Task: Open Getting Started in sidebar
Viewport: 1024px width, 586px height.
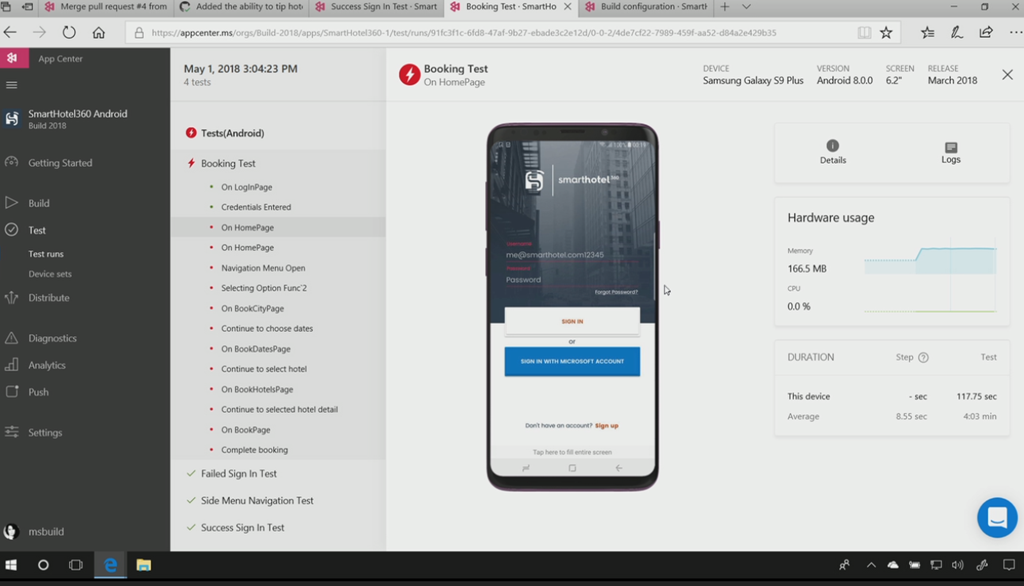Action: coord(60,163)
